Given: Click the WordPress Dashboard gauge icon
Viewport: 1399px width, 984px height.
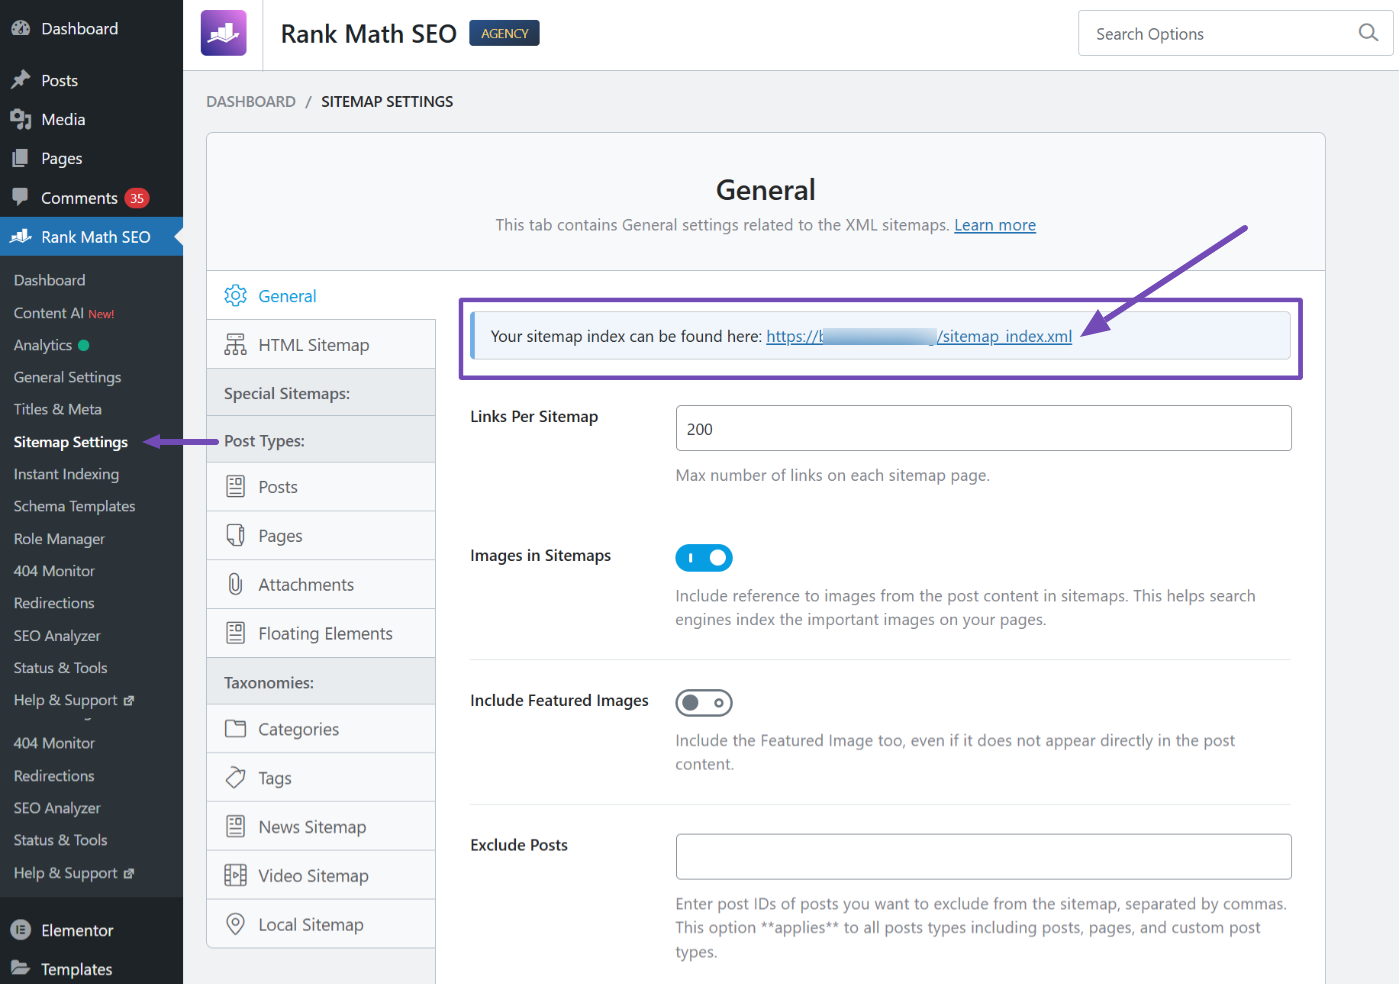Looking at the screenshot, I should coord(20,28).
